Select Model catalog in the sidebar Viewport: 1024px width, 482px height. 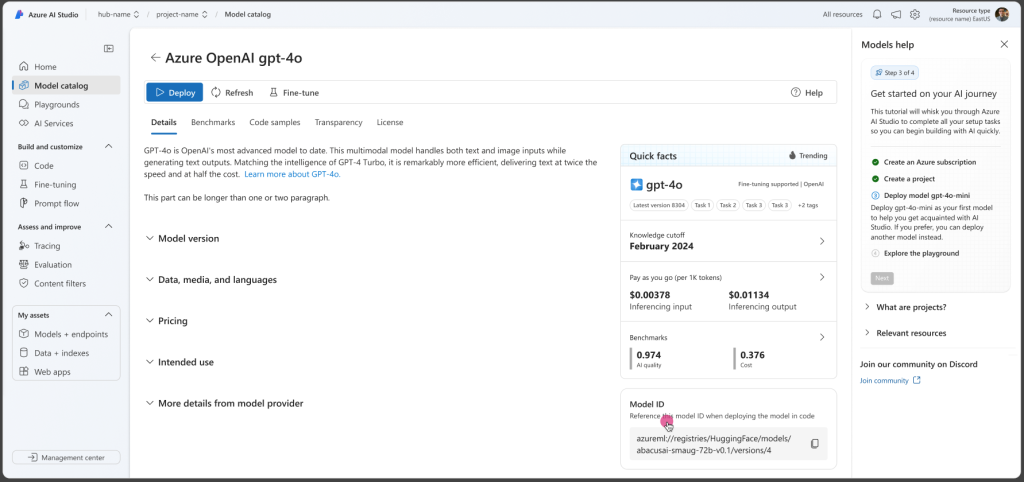pos(66,86)
